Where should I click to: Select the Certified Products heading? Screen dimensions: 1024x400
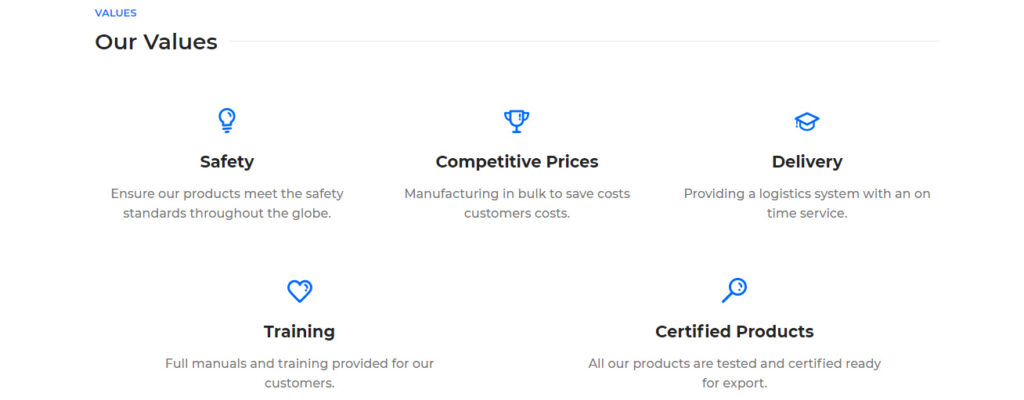(x=734, y=331)
